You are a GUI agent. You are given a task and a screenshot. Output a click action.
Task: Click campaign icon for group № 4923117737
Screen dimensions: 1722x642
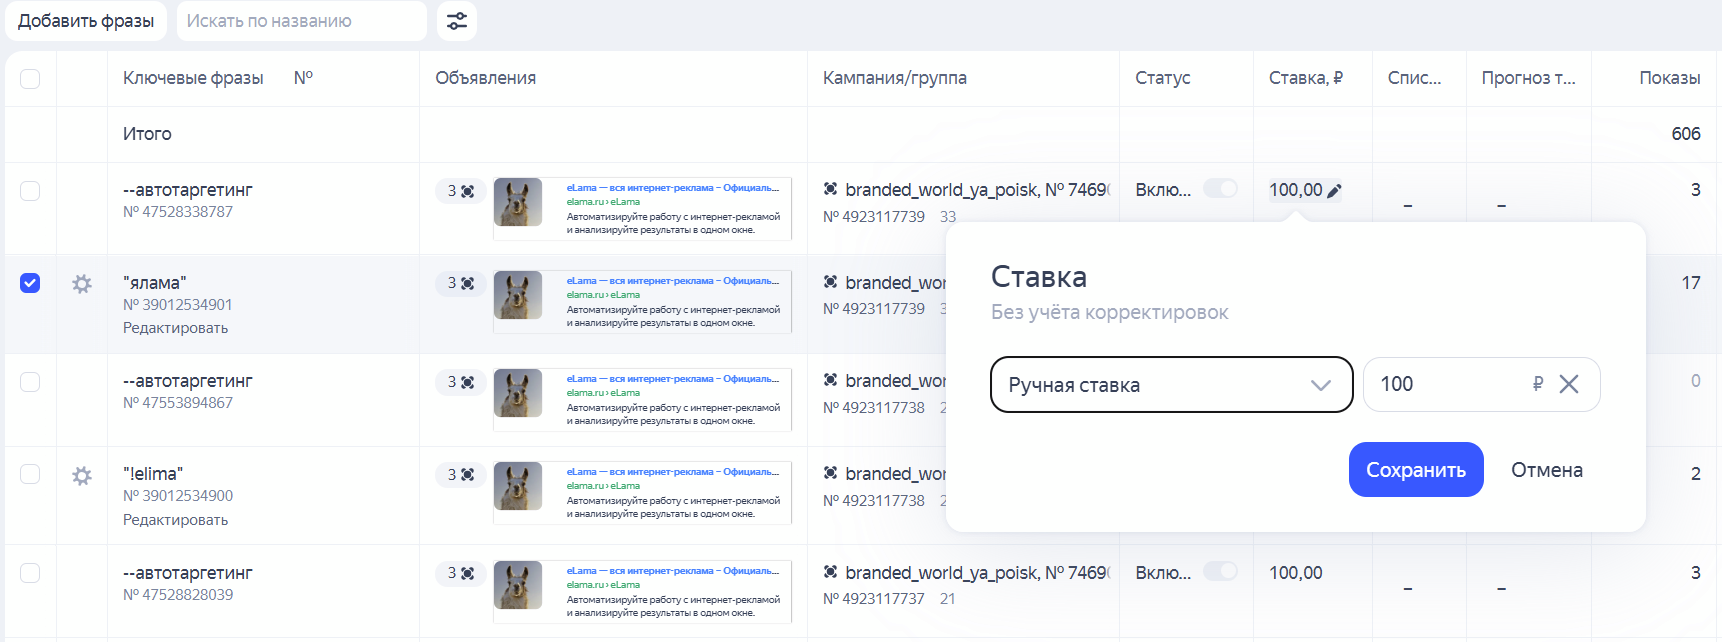pos(830,572)
